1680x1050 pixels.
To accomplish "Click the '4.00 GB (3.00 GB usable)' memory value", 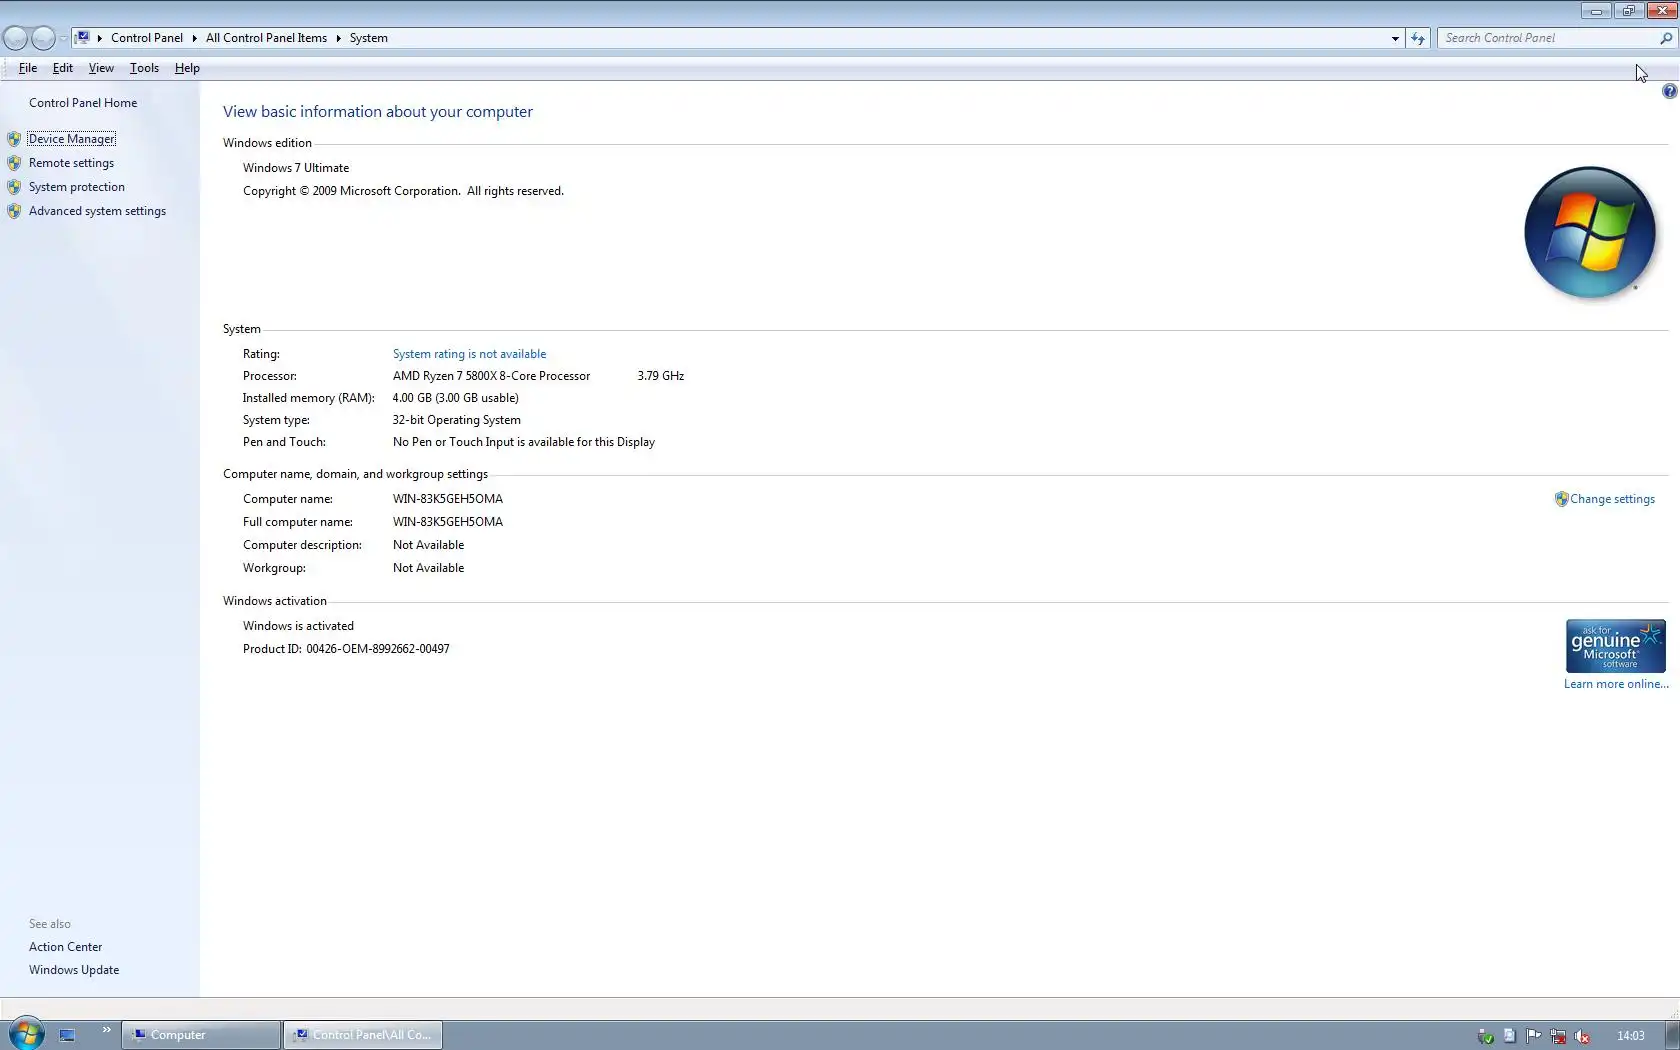I will pyautogui.click(x=455, y=398).
